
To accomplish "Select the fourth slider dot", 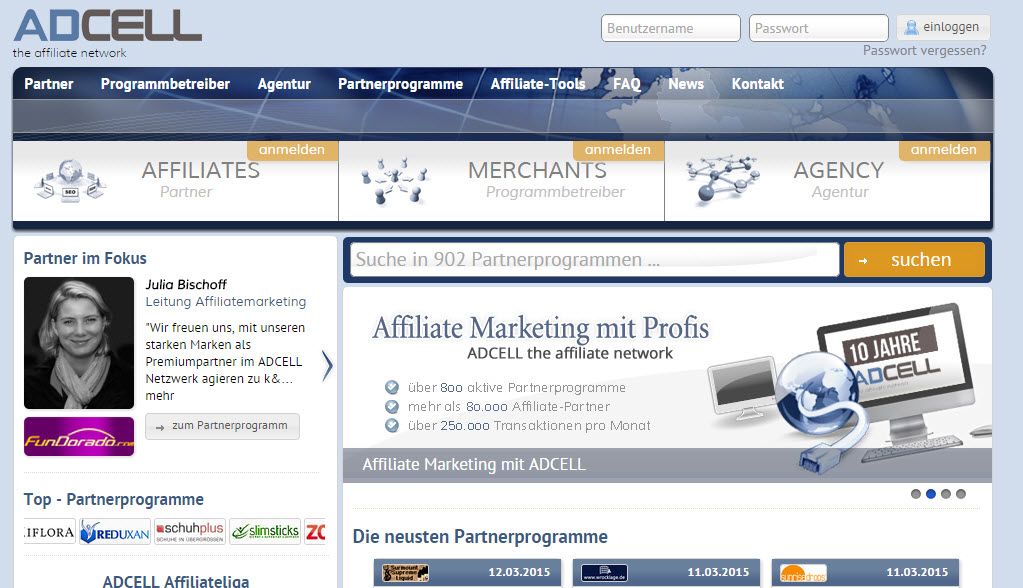I will pyautogui.click(x=961, y=494).
